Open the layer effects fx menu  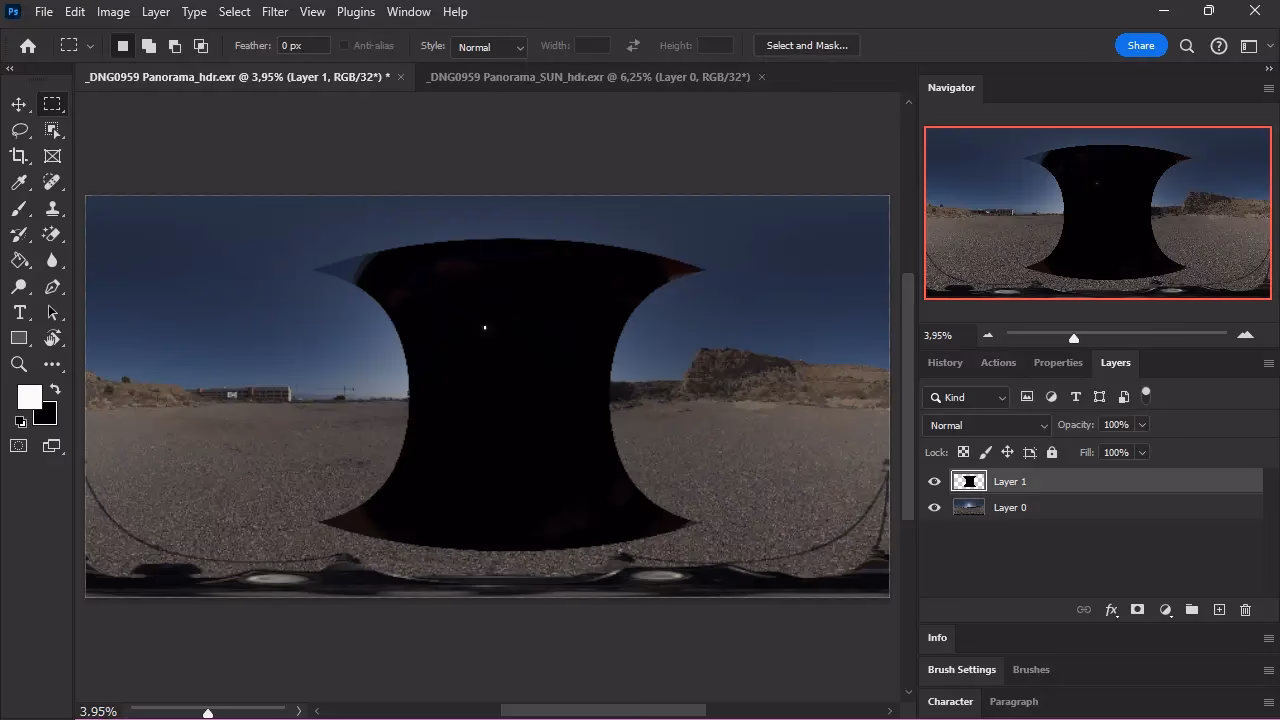1111,609
